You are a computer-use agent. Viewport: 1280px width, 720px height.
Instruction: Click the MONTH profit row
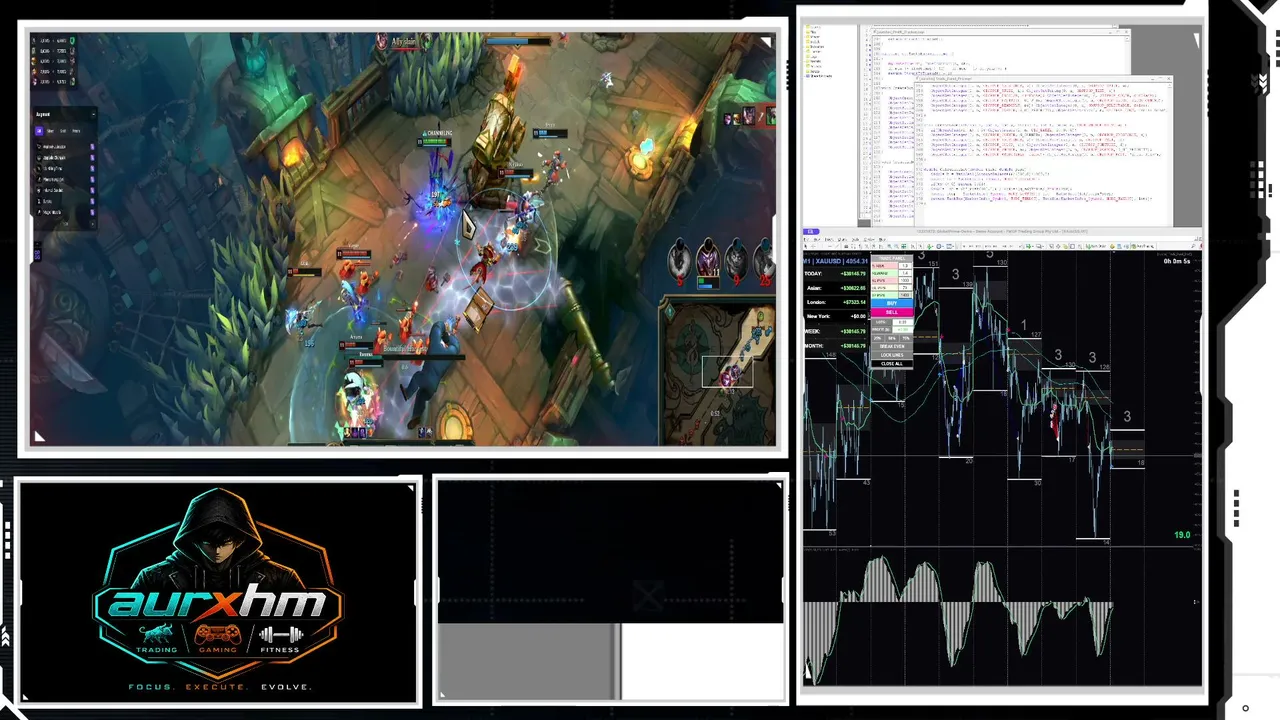[836, 346]
